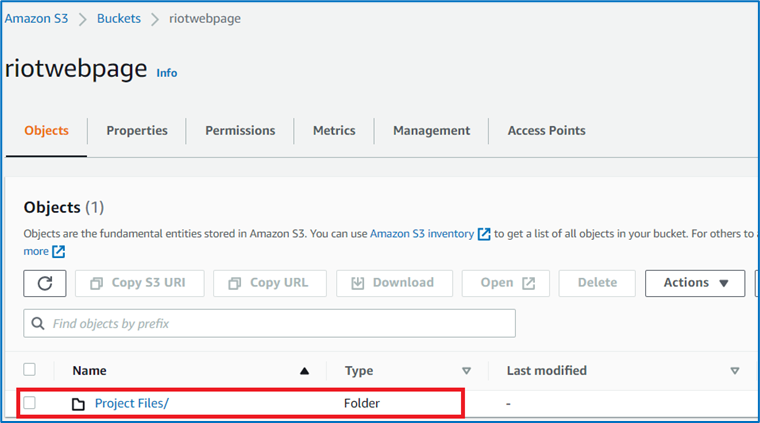Screen dimensions: 760x423
Task: Click the Info link beside riotwebpage
Action: point(167,73)
